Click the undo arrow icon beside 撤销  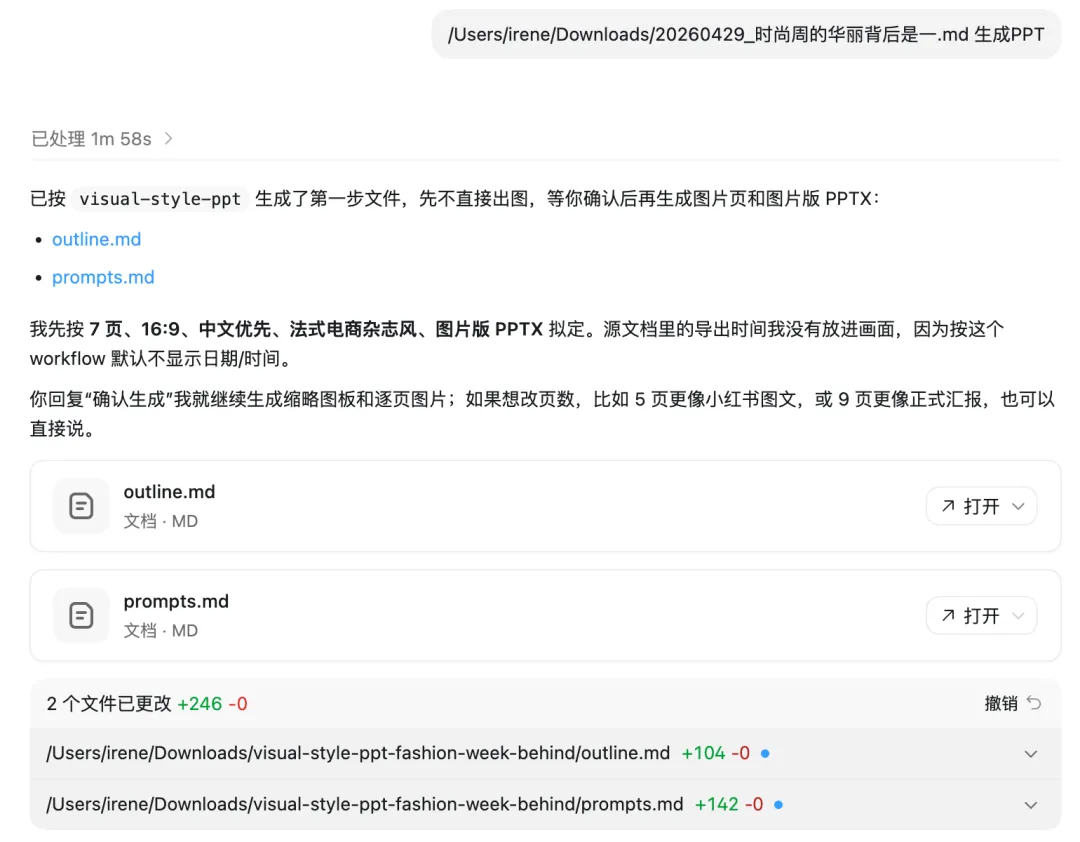click(x=1034, y=703)
